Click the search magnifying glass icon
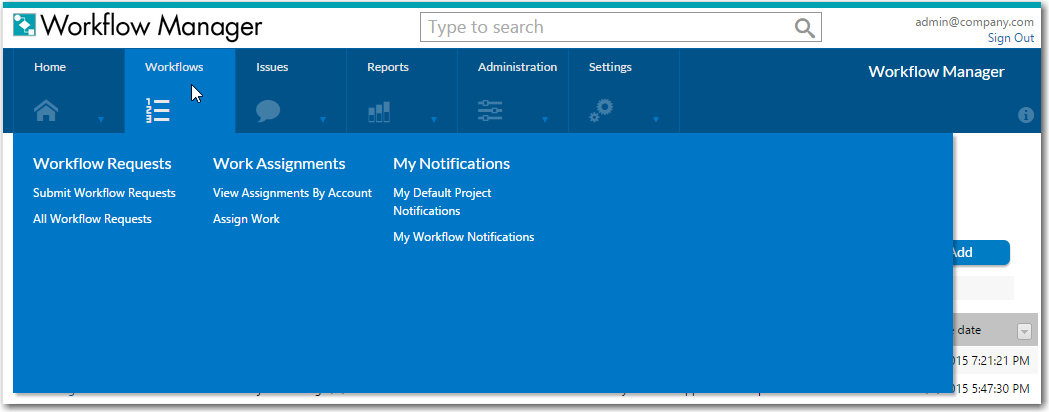This screenshot has width=1049, height=412. tap(804, 28)
